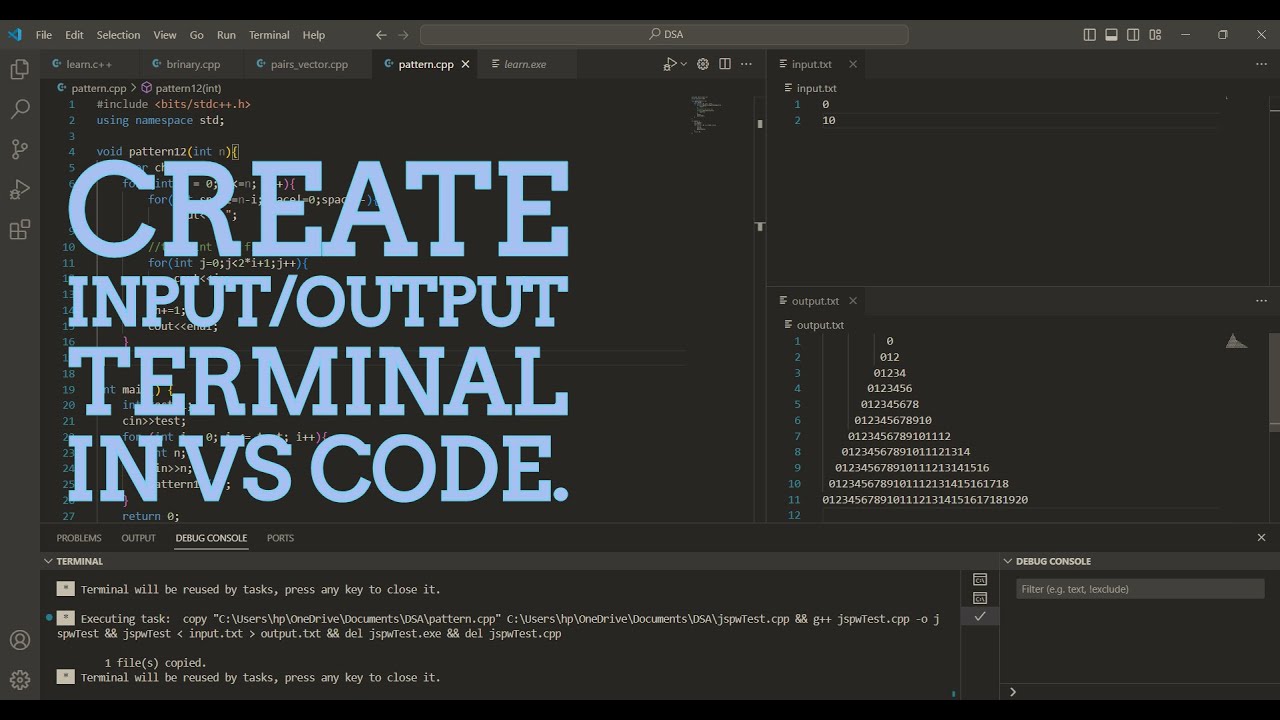Image resolution: width=1280 pixels, height=720 pixels.
Task: Click the VS Code logo icon
Action: [x=14, y=34]
